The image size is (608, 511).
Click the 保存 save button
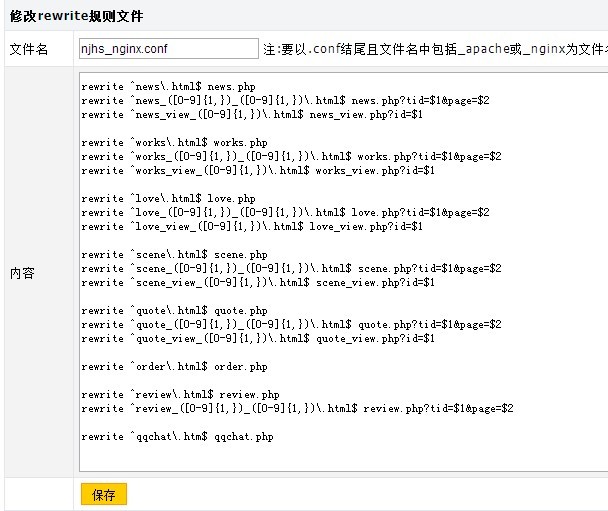104,495
